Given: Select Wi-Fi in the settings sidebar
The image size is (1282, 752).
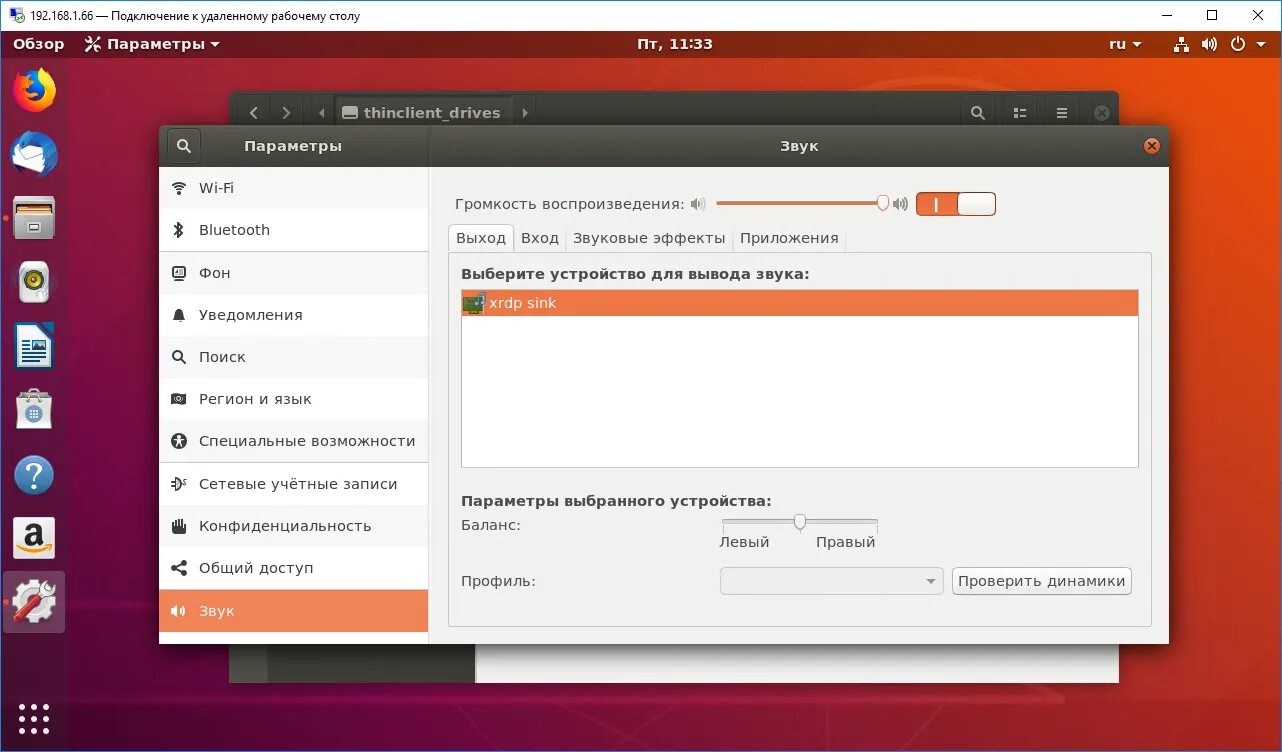Looking at the screenshot, I should [293, 188].
